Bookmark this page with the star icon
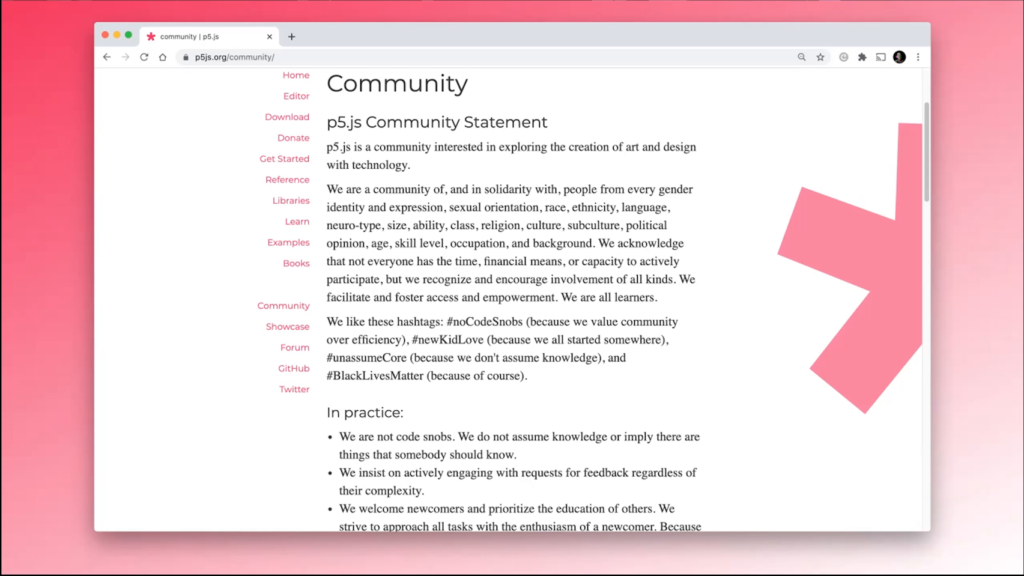The width and height of the screenshot is (1024, 576). (x=820, y=57)
